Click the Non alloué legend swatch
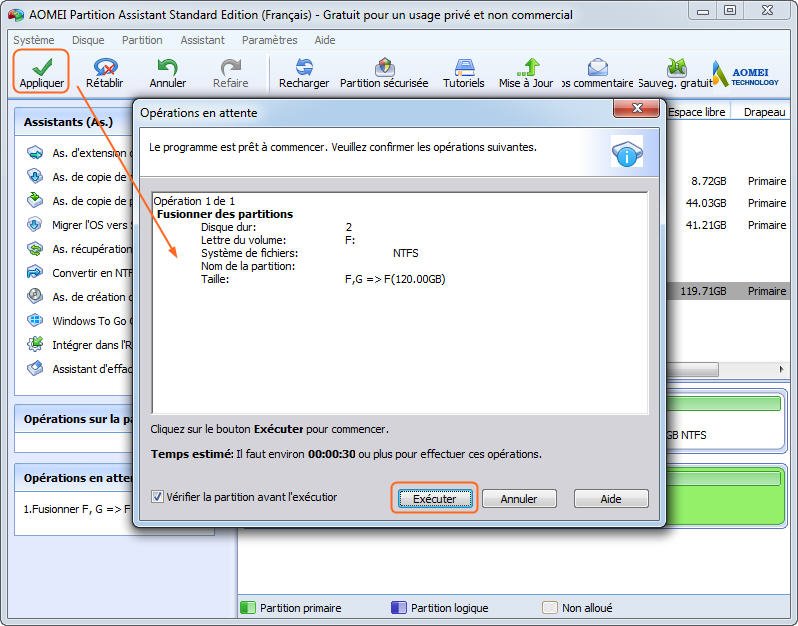Screen dimensions: 798x626 550,608
